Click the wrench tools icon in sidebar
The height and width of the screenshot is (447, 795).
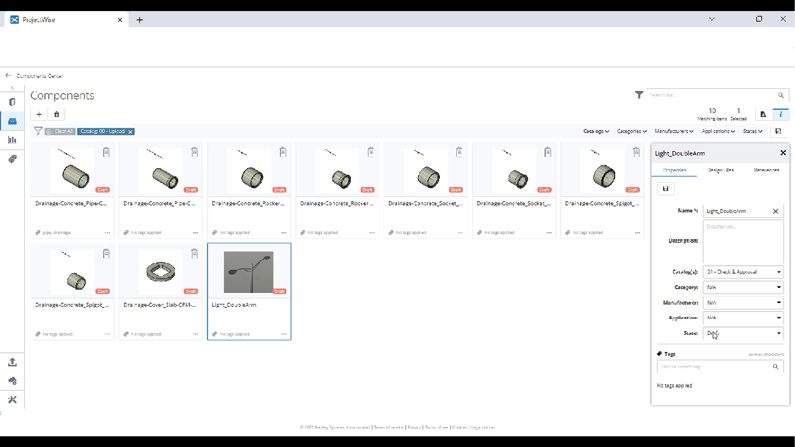point(12,400)
